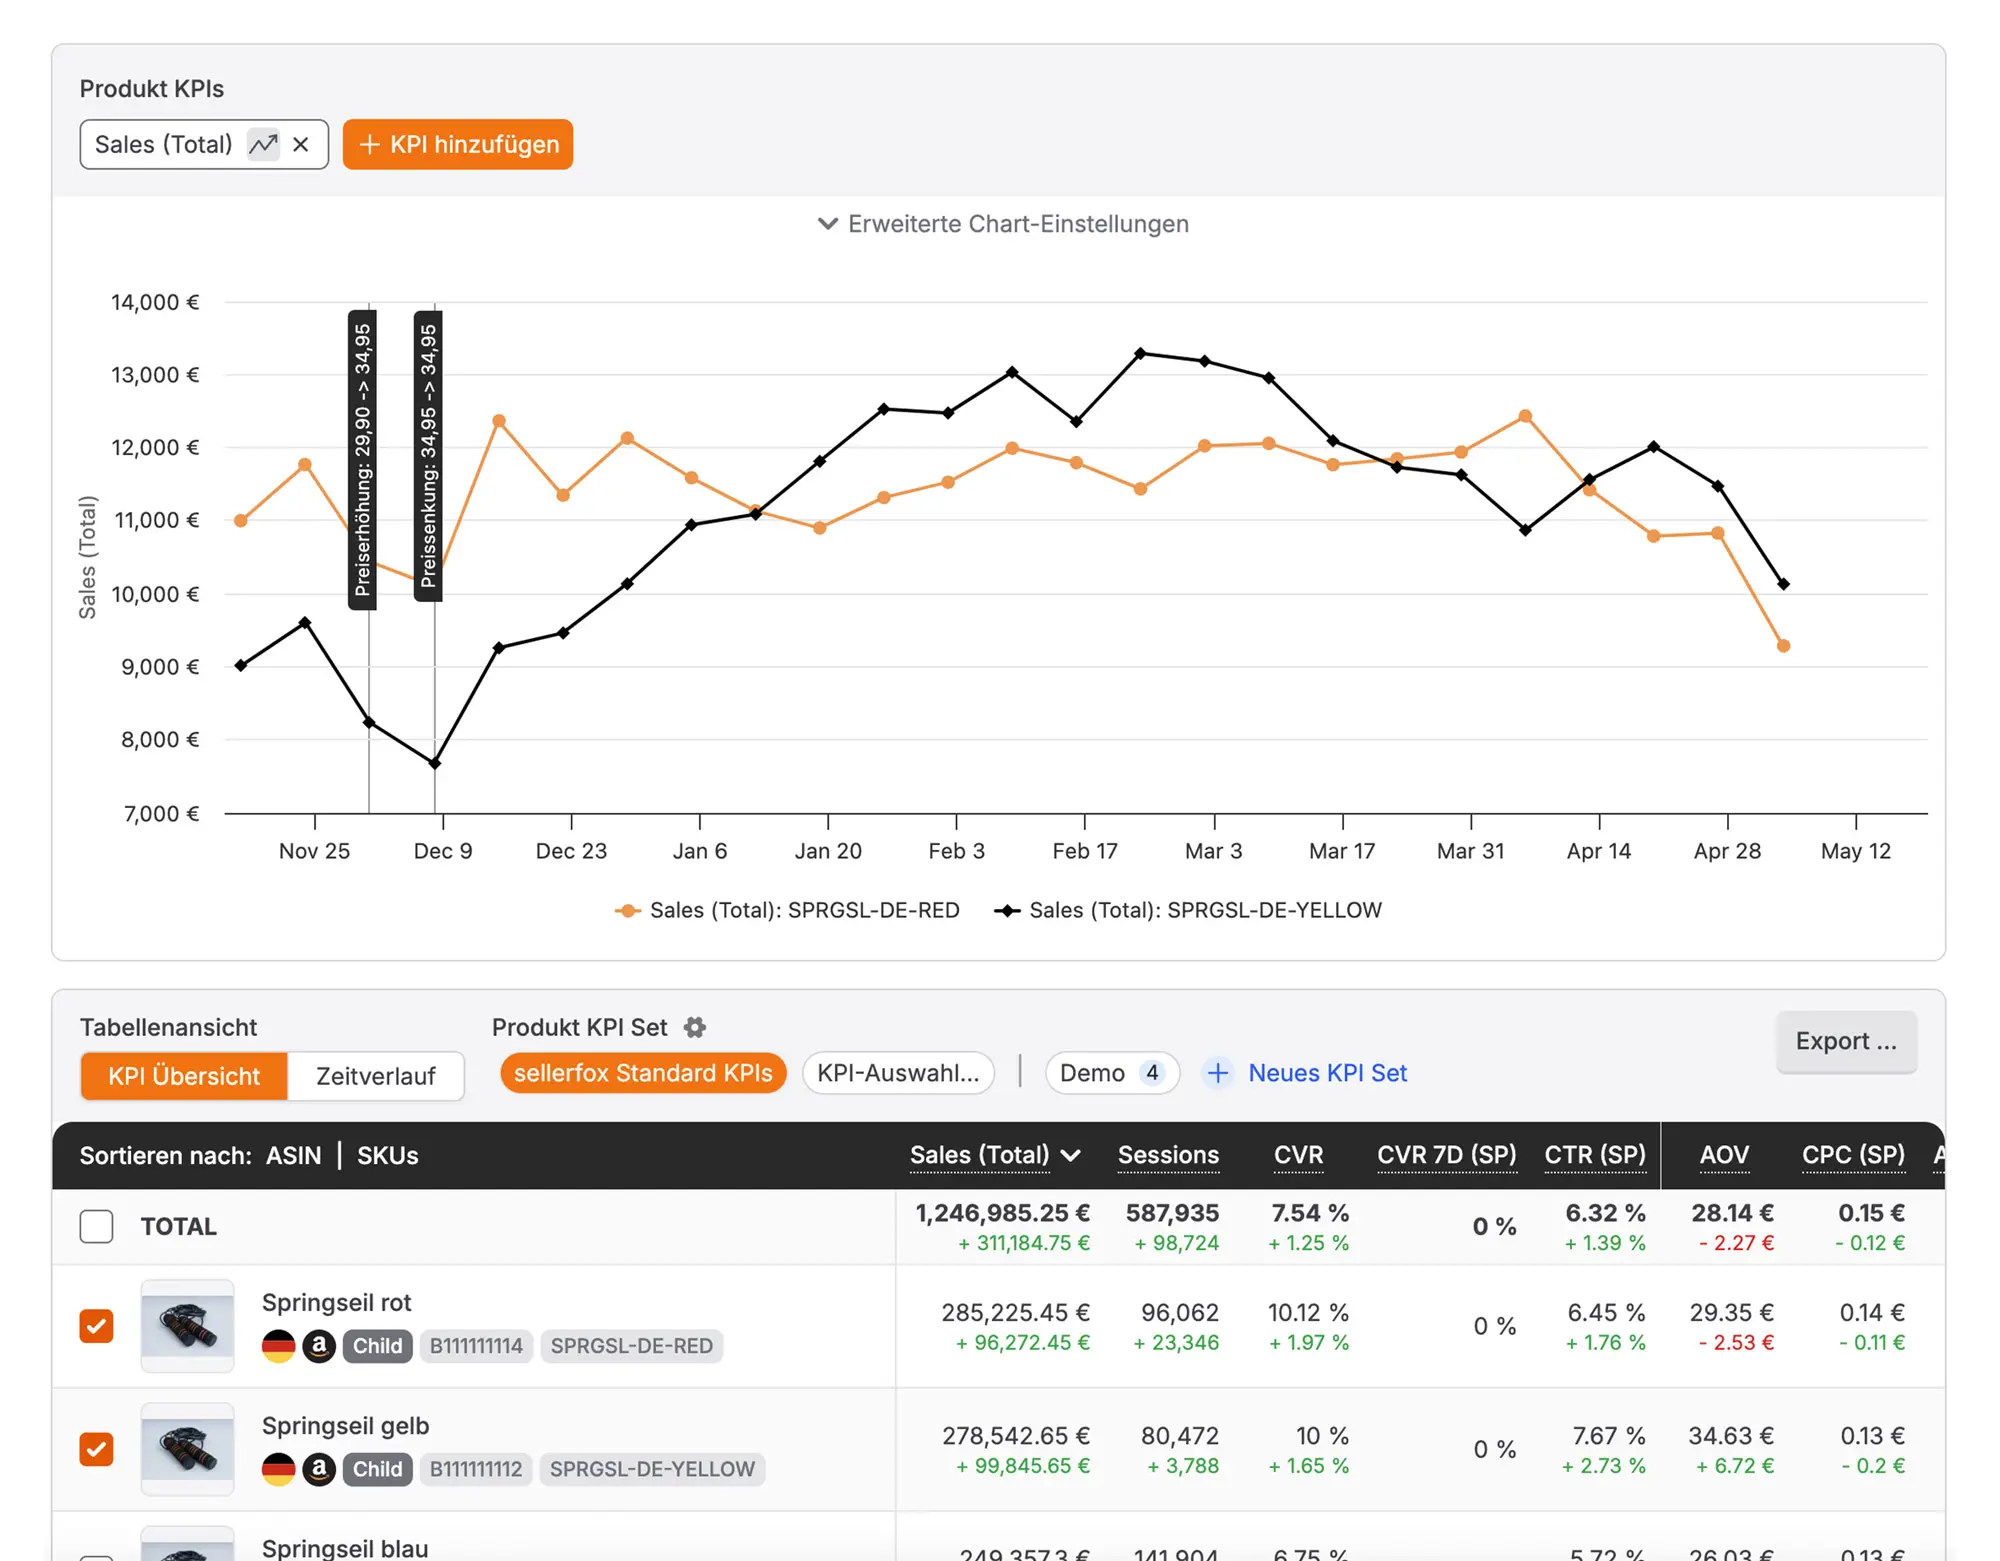Click the Springseil rot product thumbnail
Screen dimensions: 2000x1561
187,1326
